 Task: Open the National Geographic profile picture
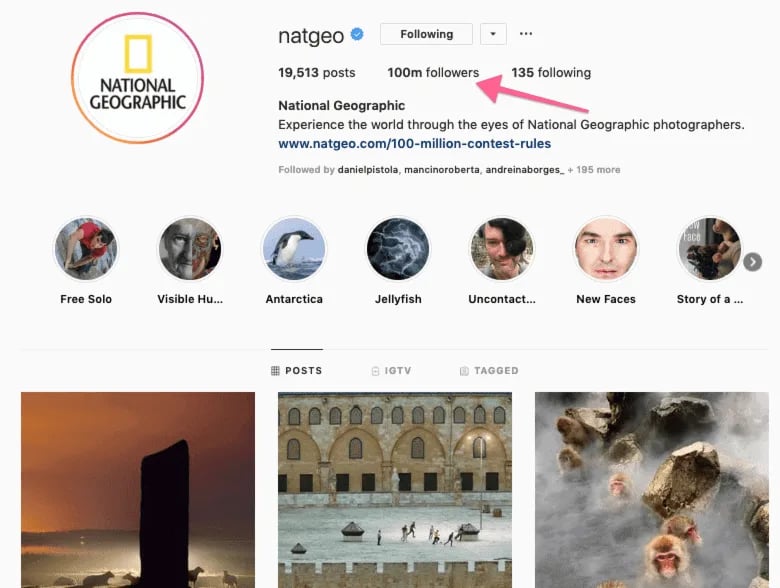137,78
